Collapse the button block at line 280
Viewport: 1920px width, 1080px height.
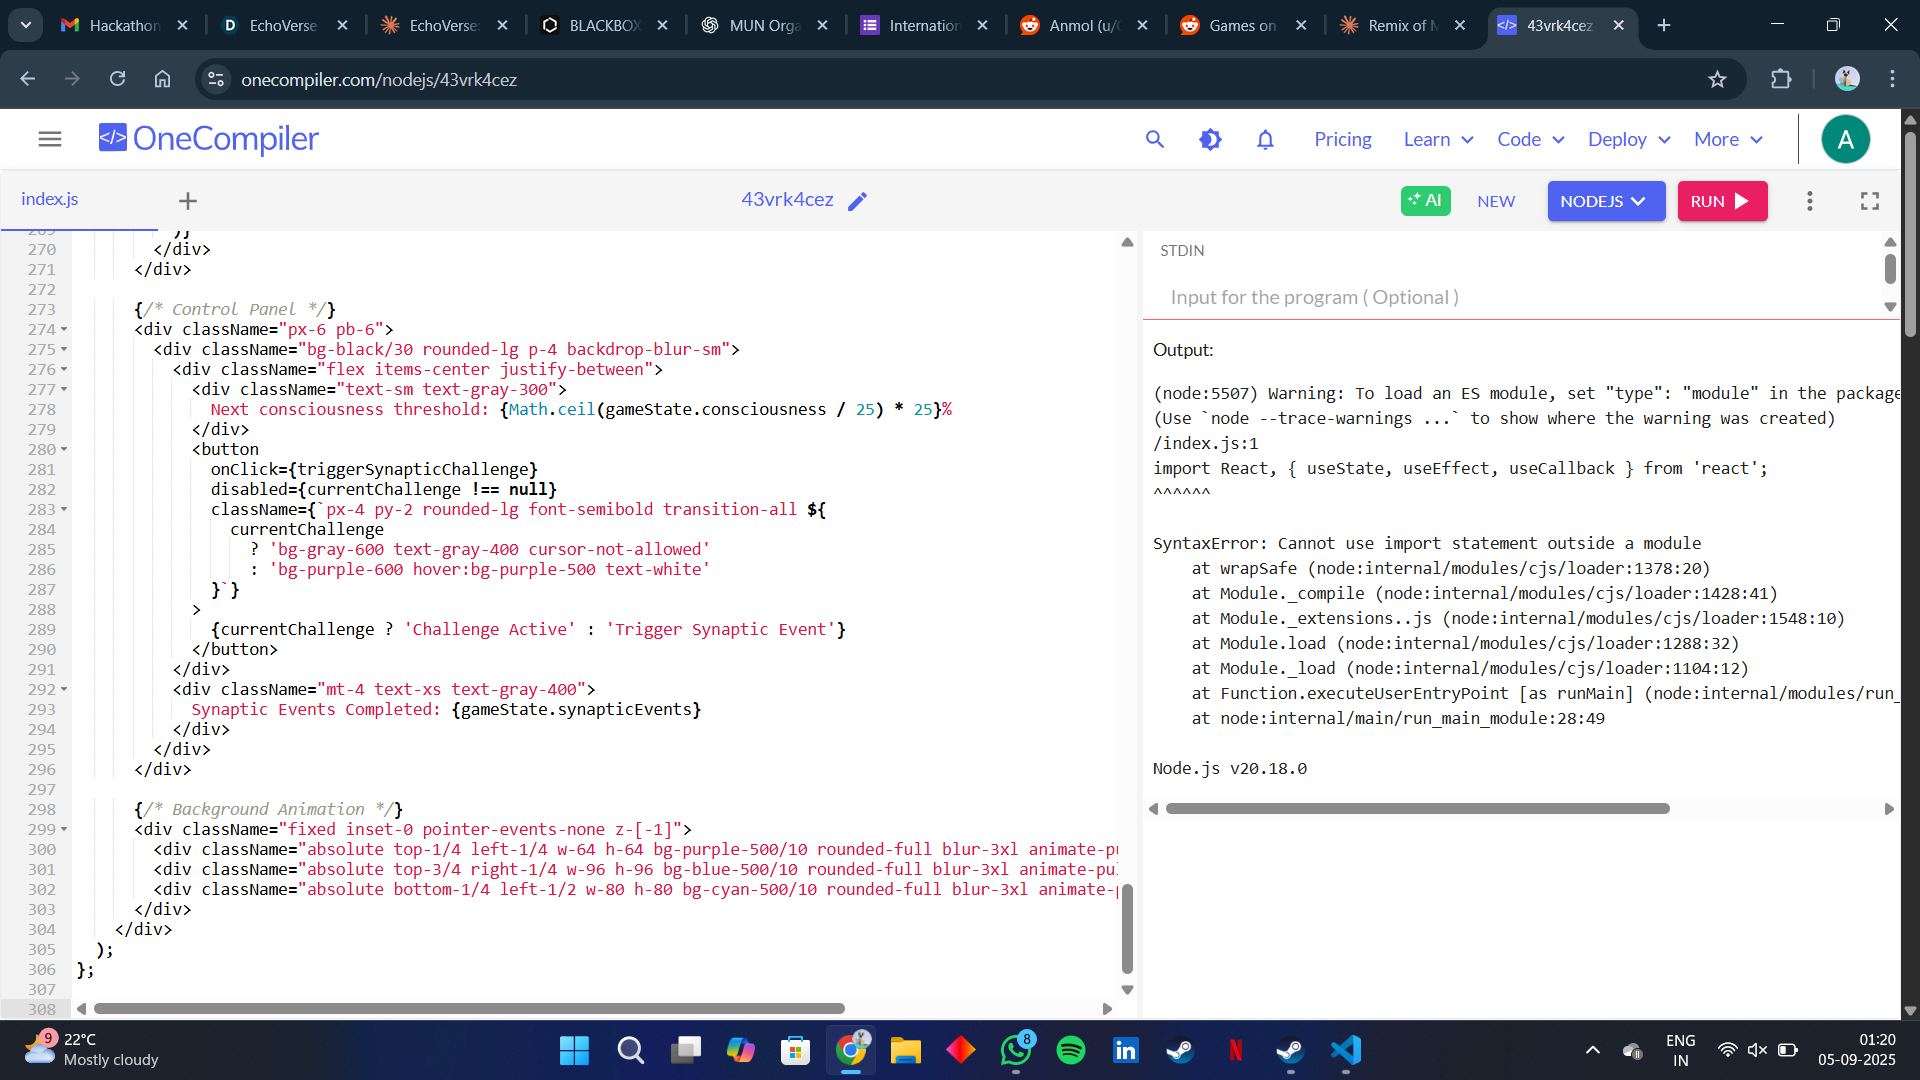click(64, 449)
